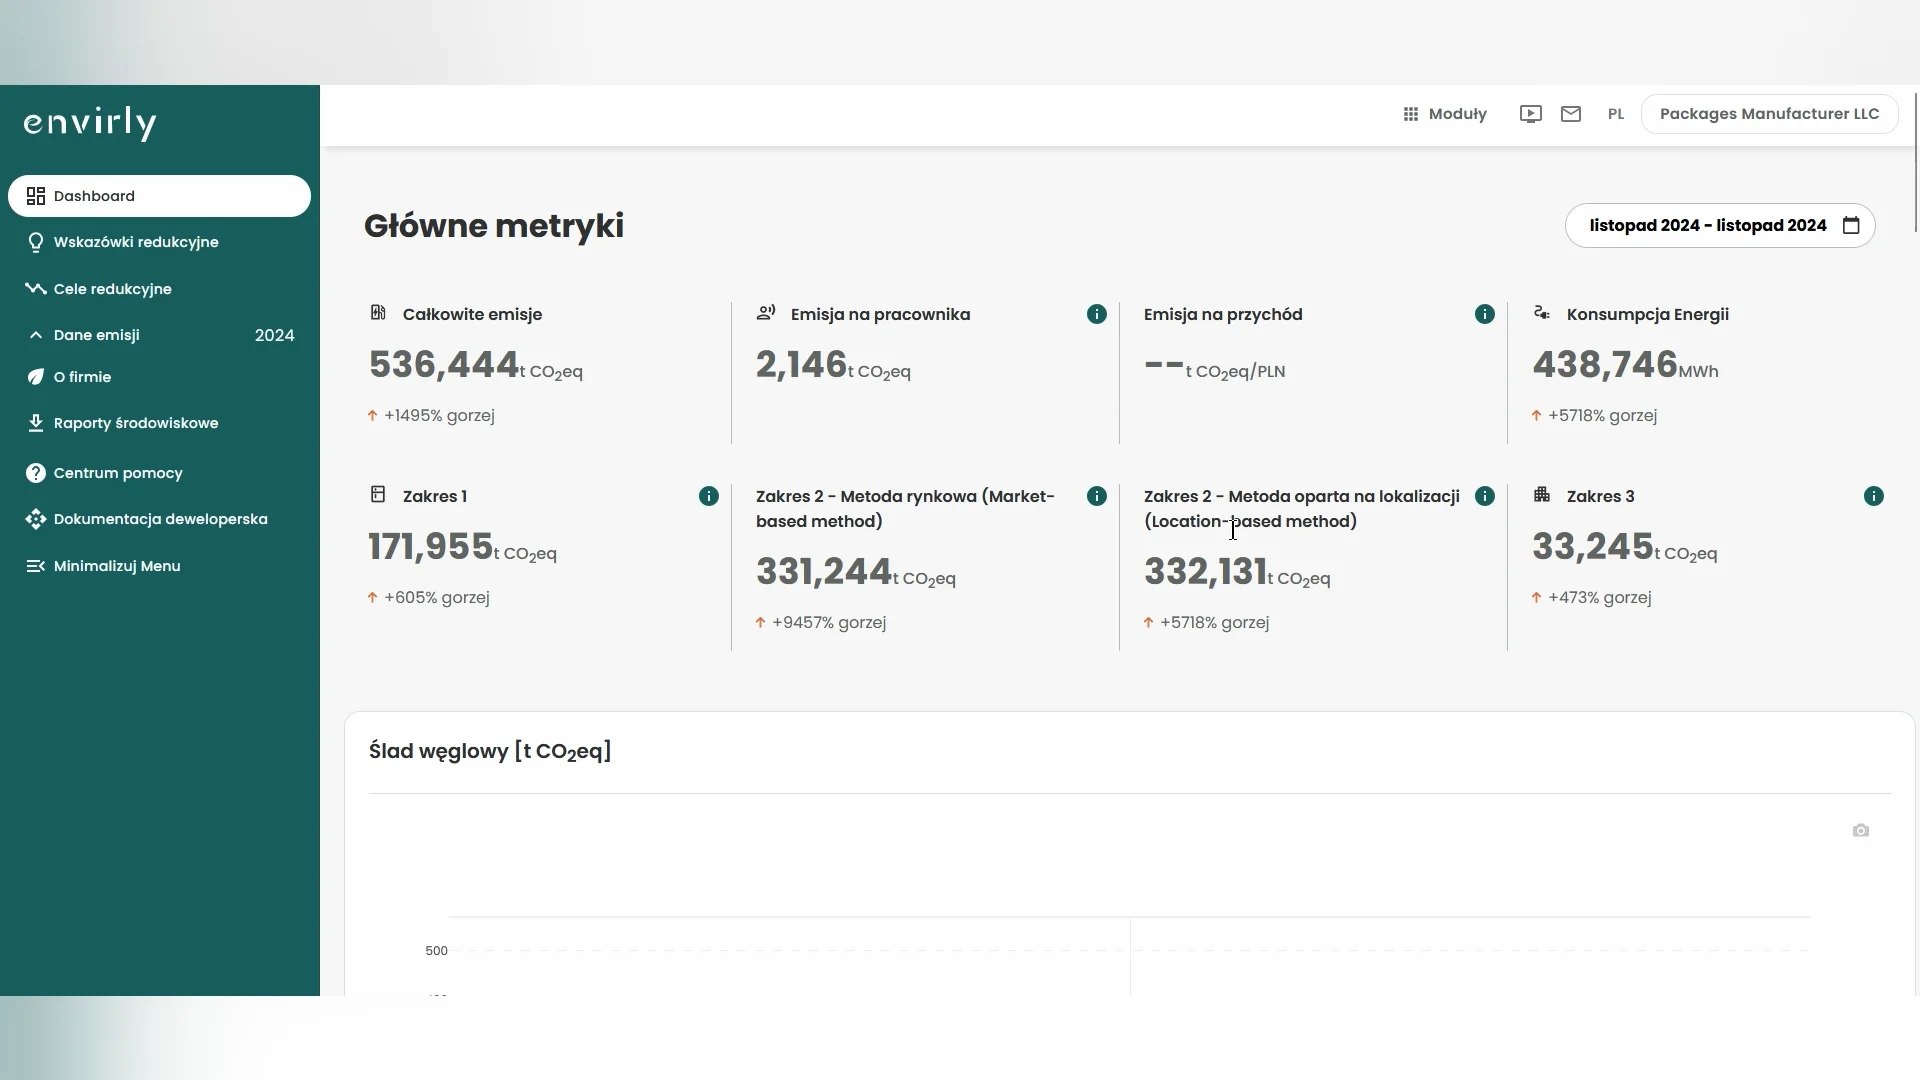Switch language using PL selector

click(1615, 114)
